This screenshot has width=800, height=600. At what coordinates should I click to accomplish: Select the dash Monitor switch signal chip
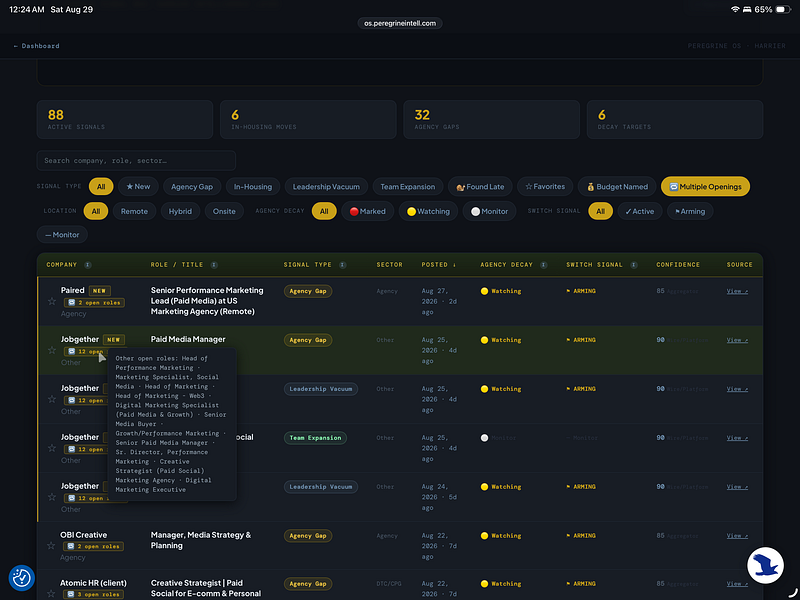pyautogui.click(x=62, y=235)
